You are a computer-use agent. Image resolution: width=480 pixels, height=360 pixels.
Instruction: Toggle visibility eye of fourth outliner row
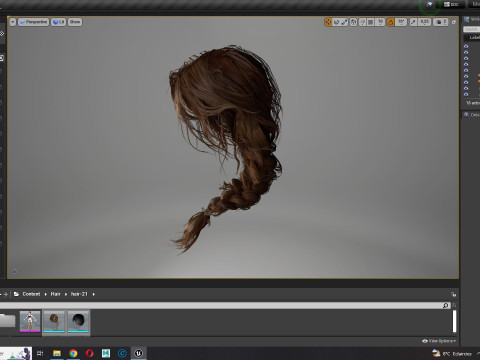click(x=466, y=64)
